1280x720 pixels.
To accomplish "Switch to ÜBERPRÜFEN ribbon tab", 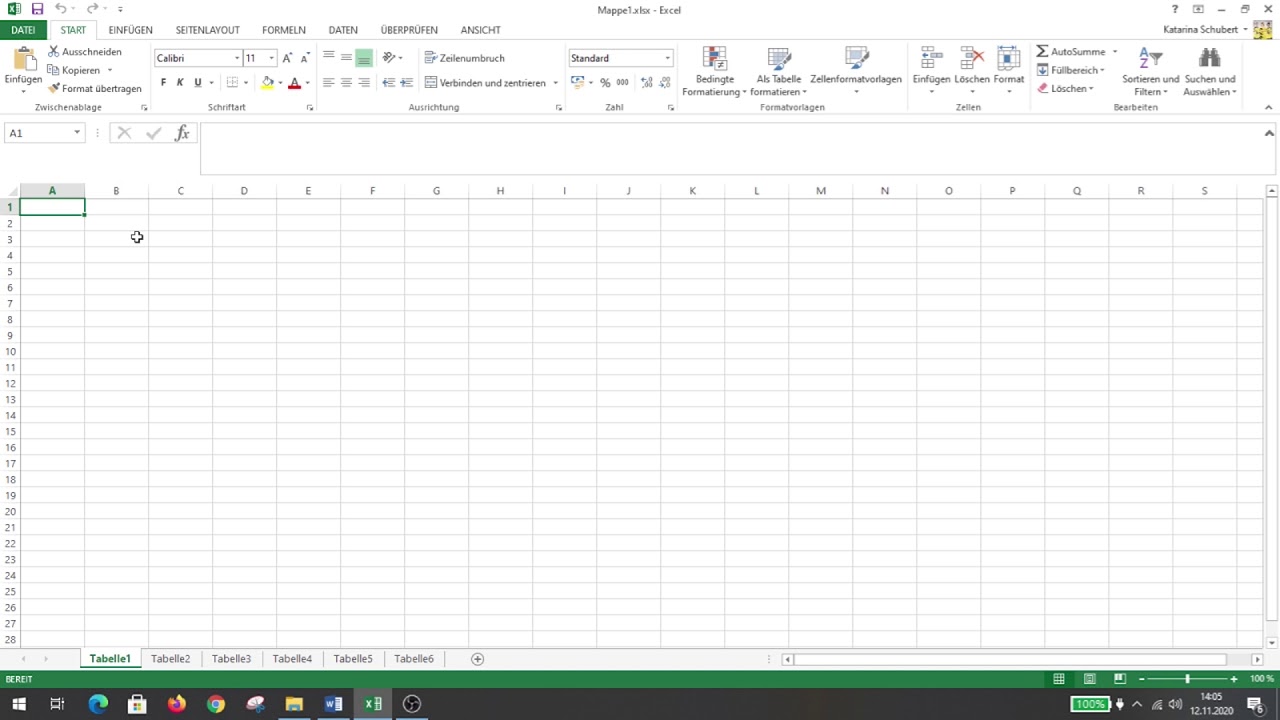I will (x=409, y=30).
